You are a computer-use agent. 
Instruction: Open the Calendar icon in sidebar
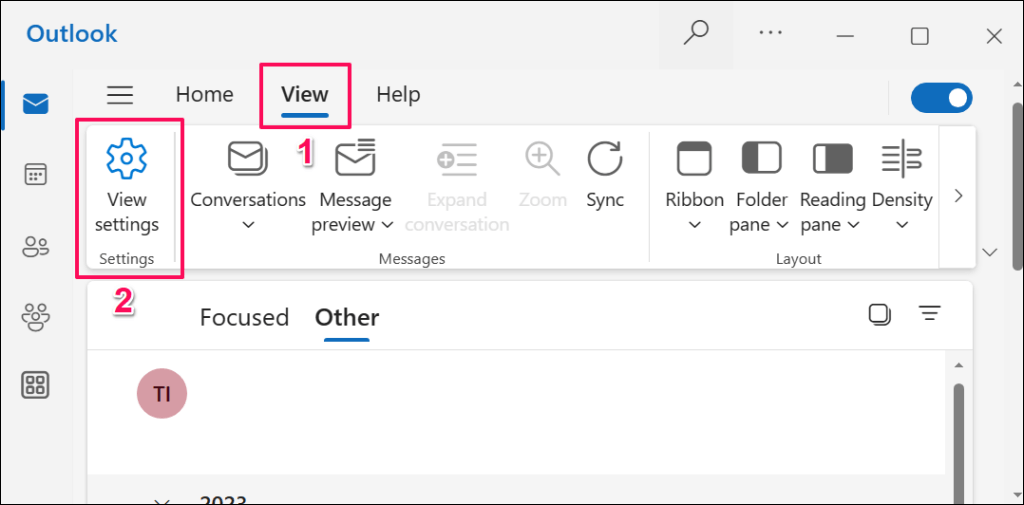pos(35,175)
